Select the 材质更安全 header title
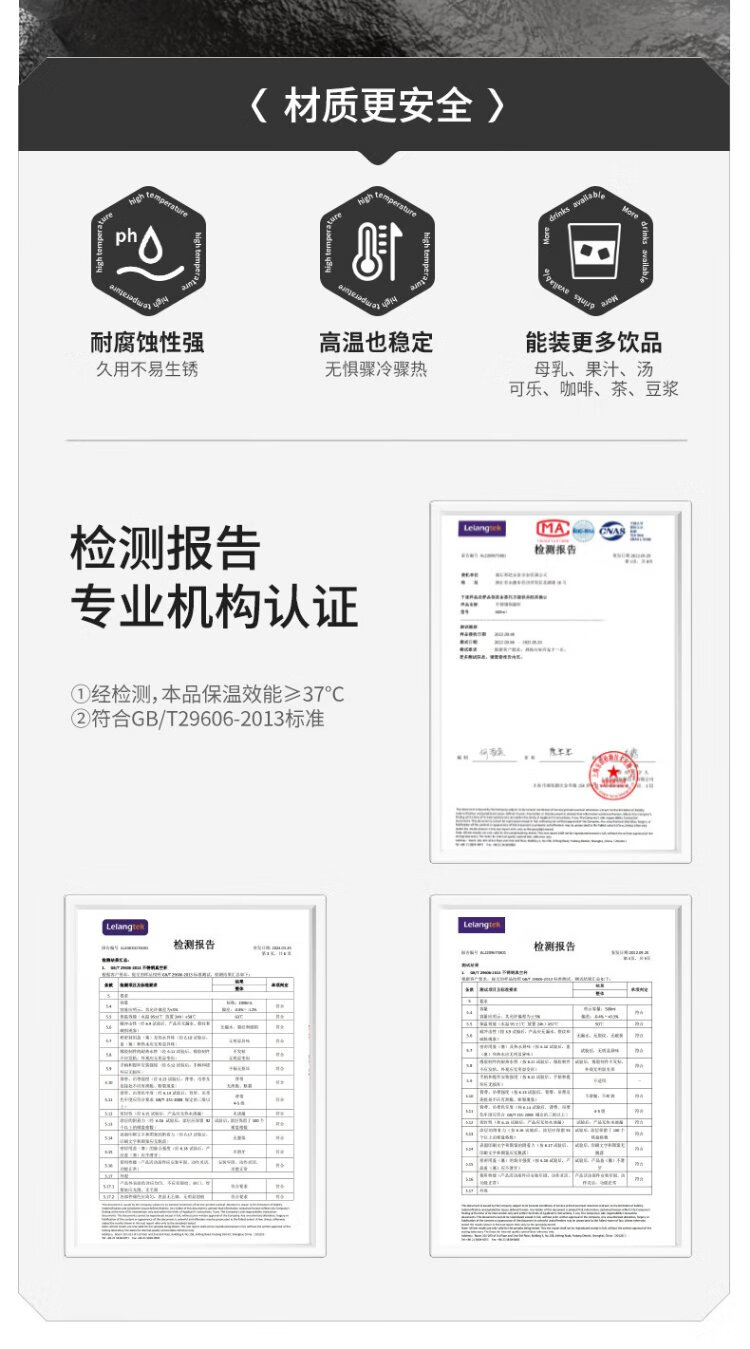The image size is (750, 1349). tap(376, 105)
